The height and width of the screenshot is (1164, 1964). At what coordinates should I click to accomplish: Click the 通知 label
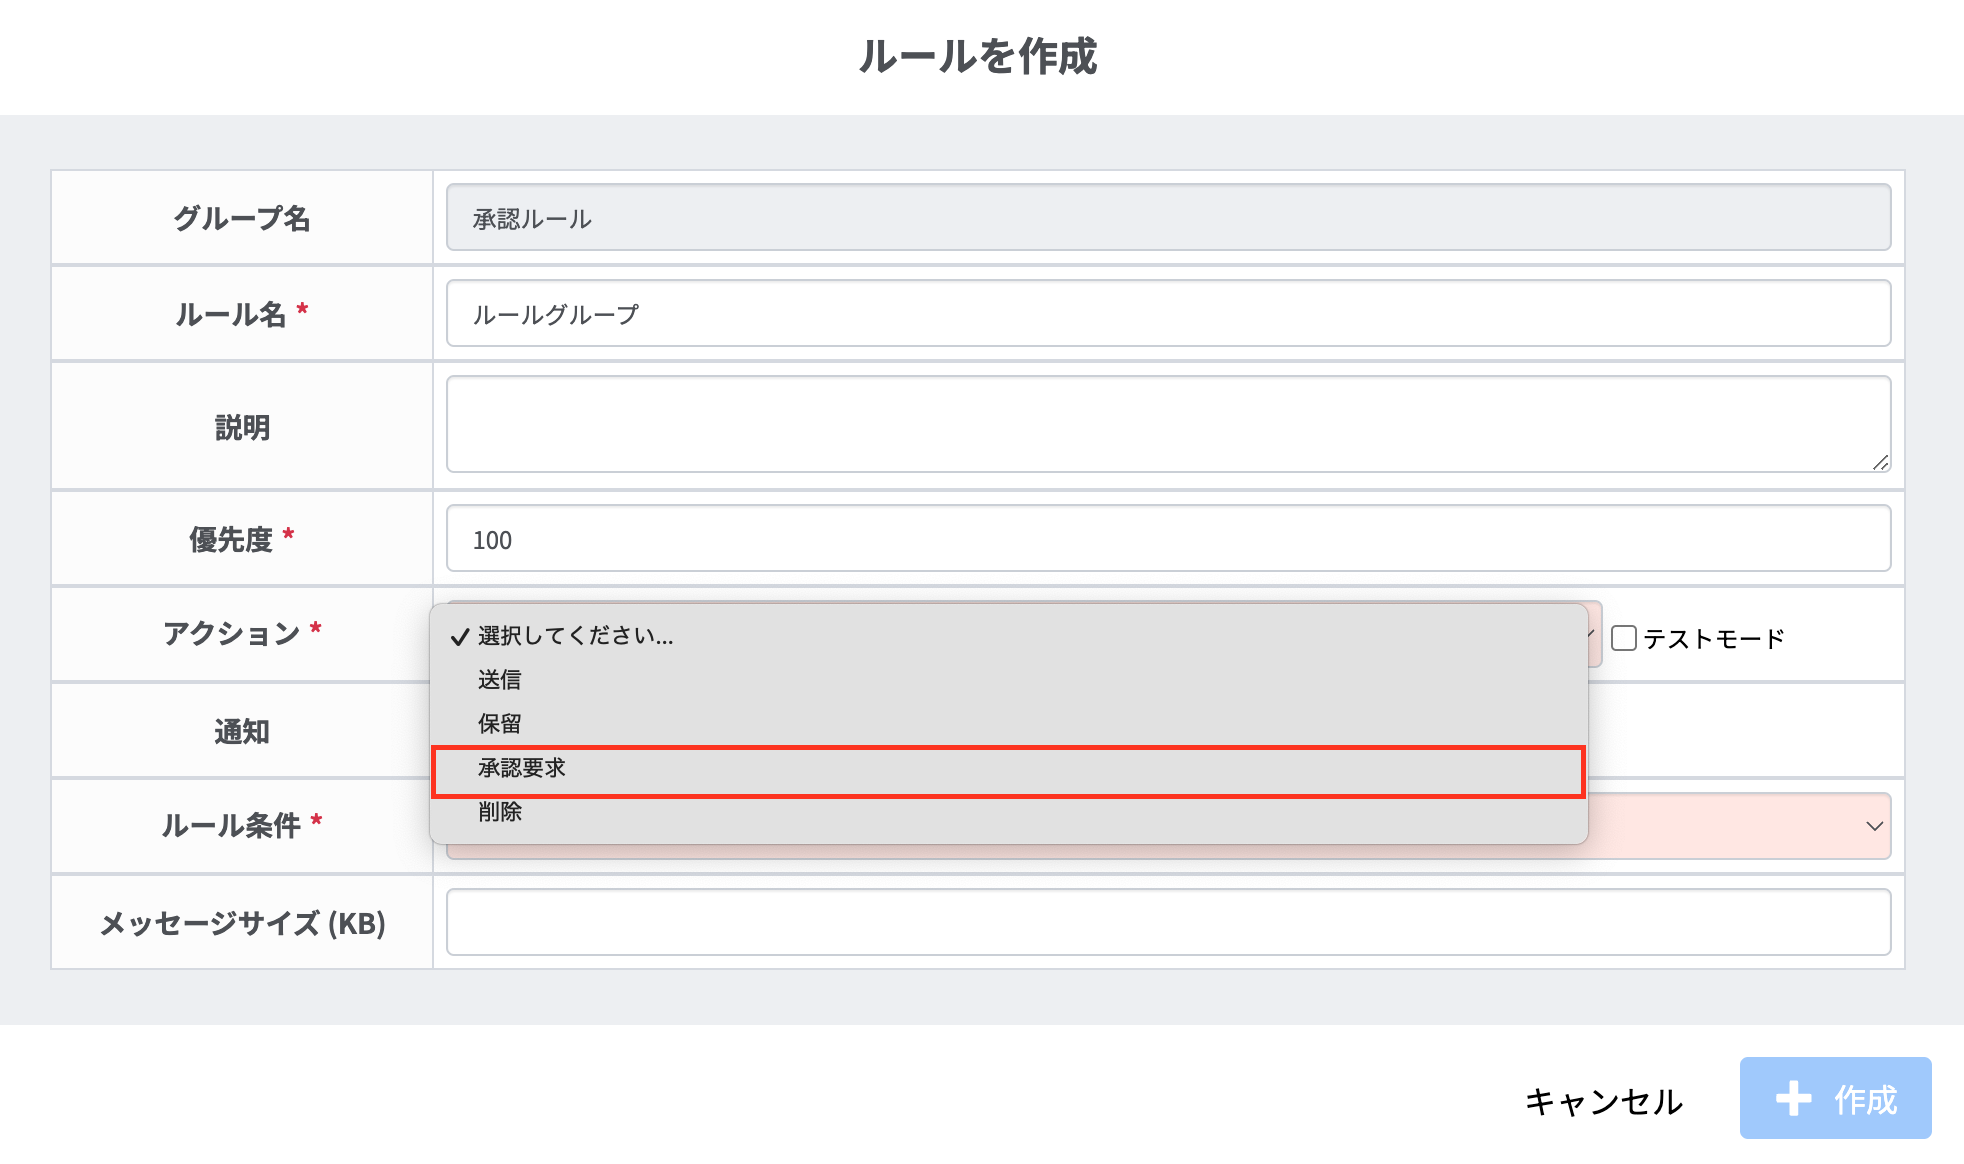242,731
